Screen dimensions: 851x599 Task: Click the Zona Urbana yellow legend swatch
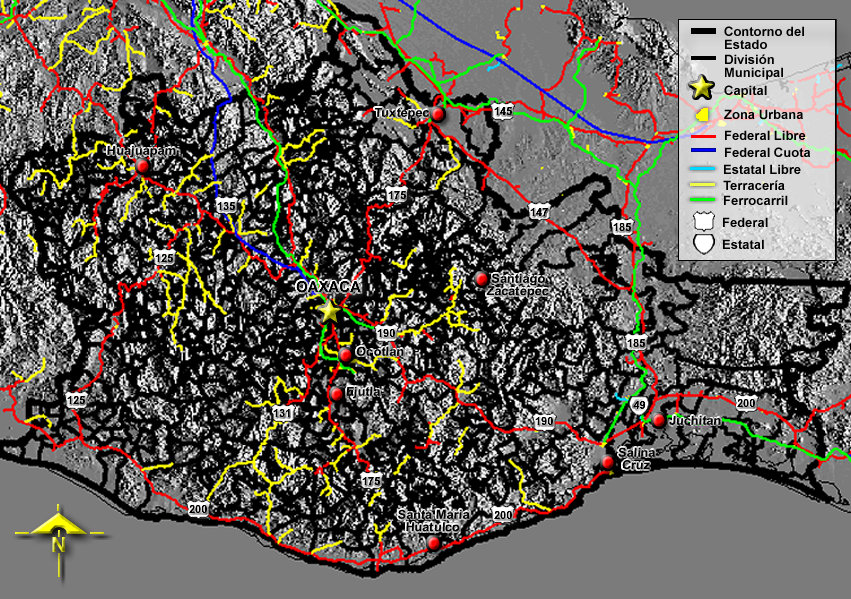(x=702, y=114)
